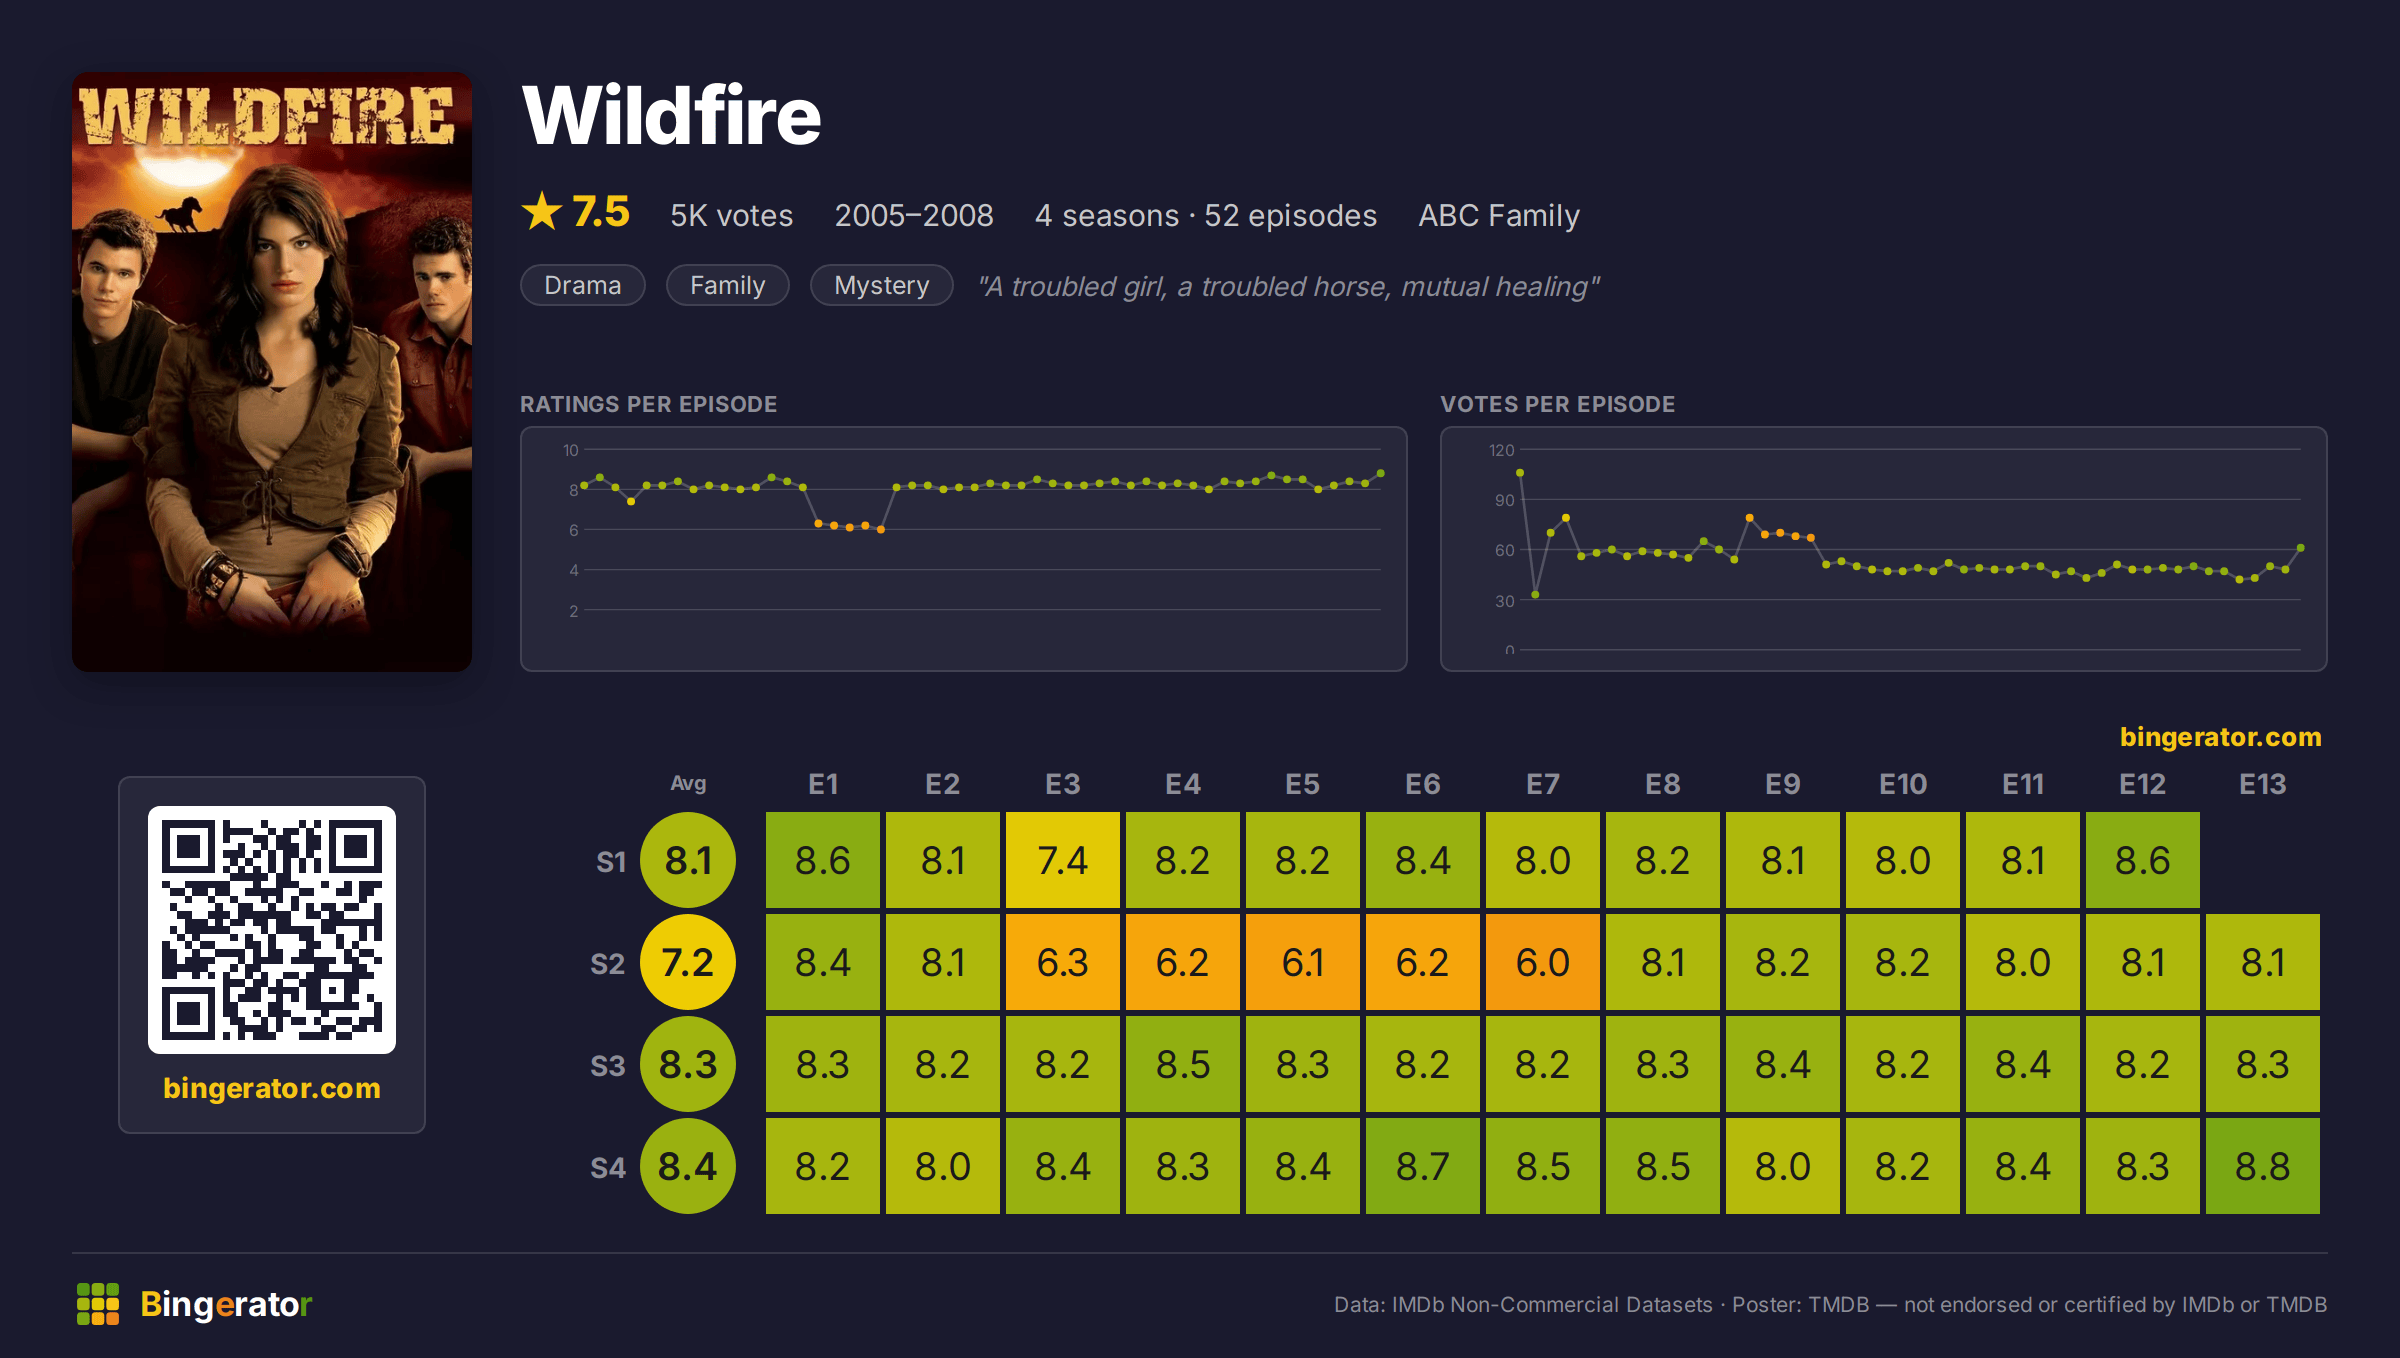Select the S2 average 7.2 circle

(x=688, y=963)
